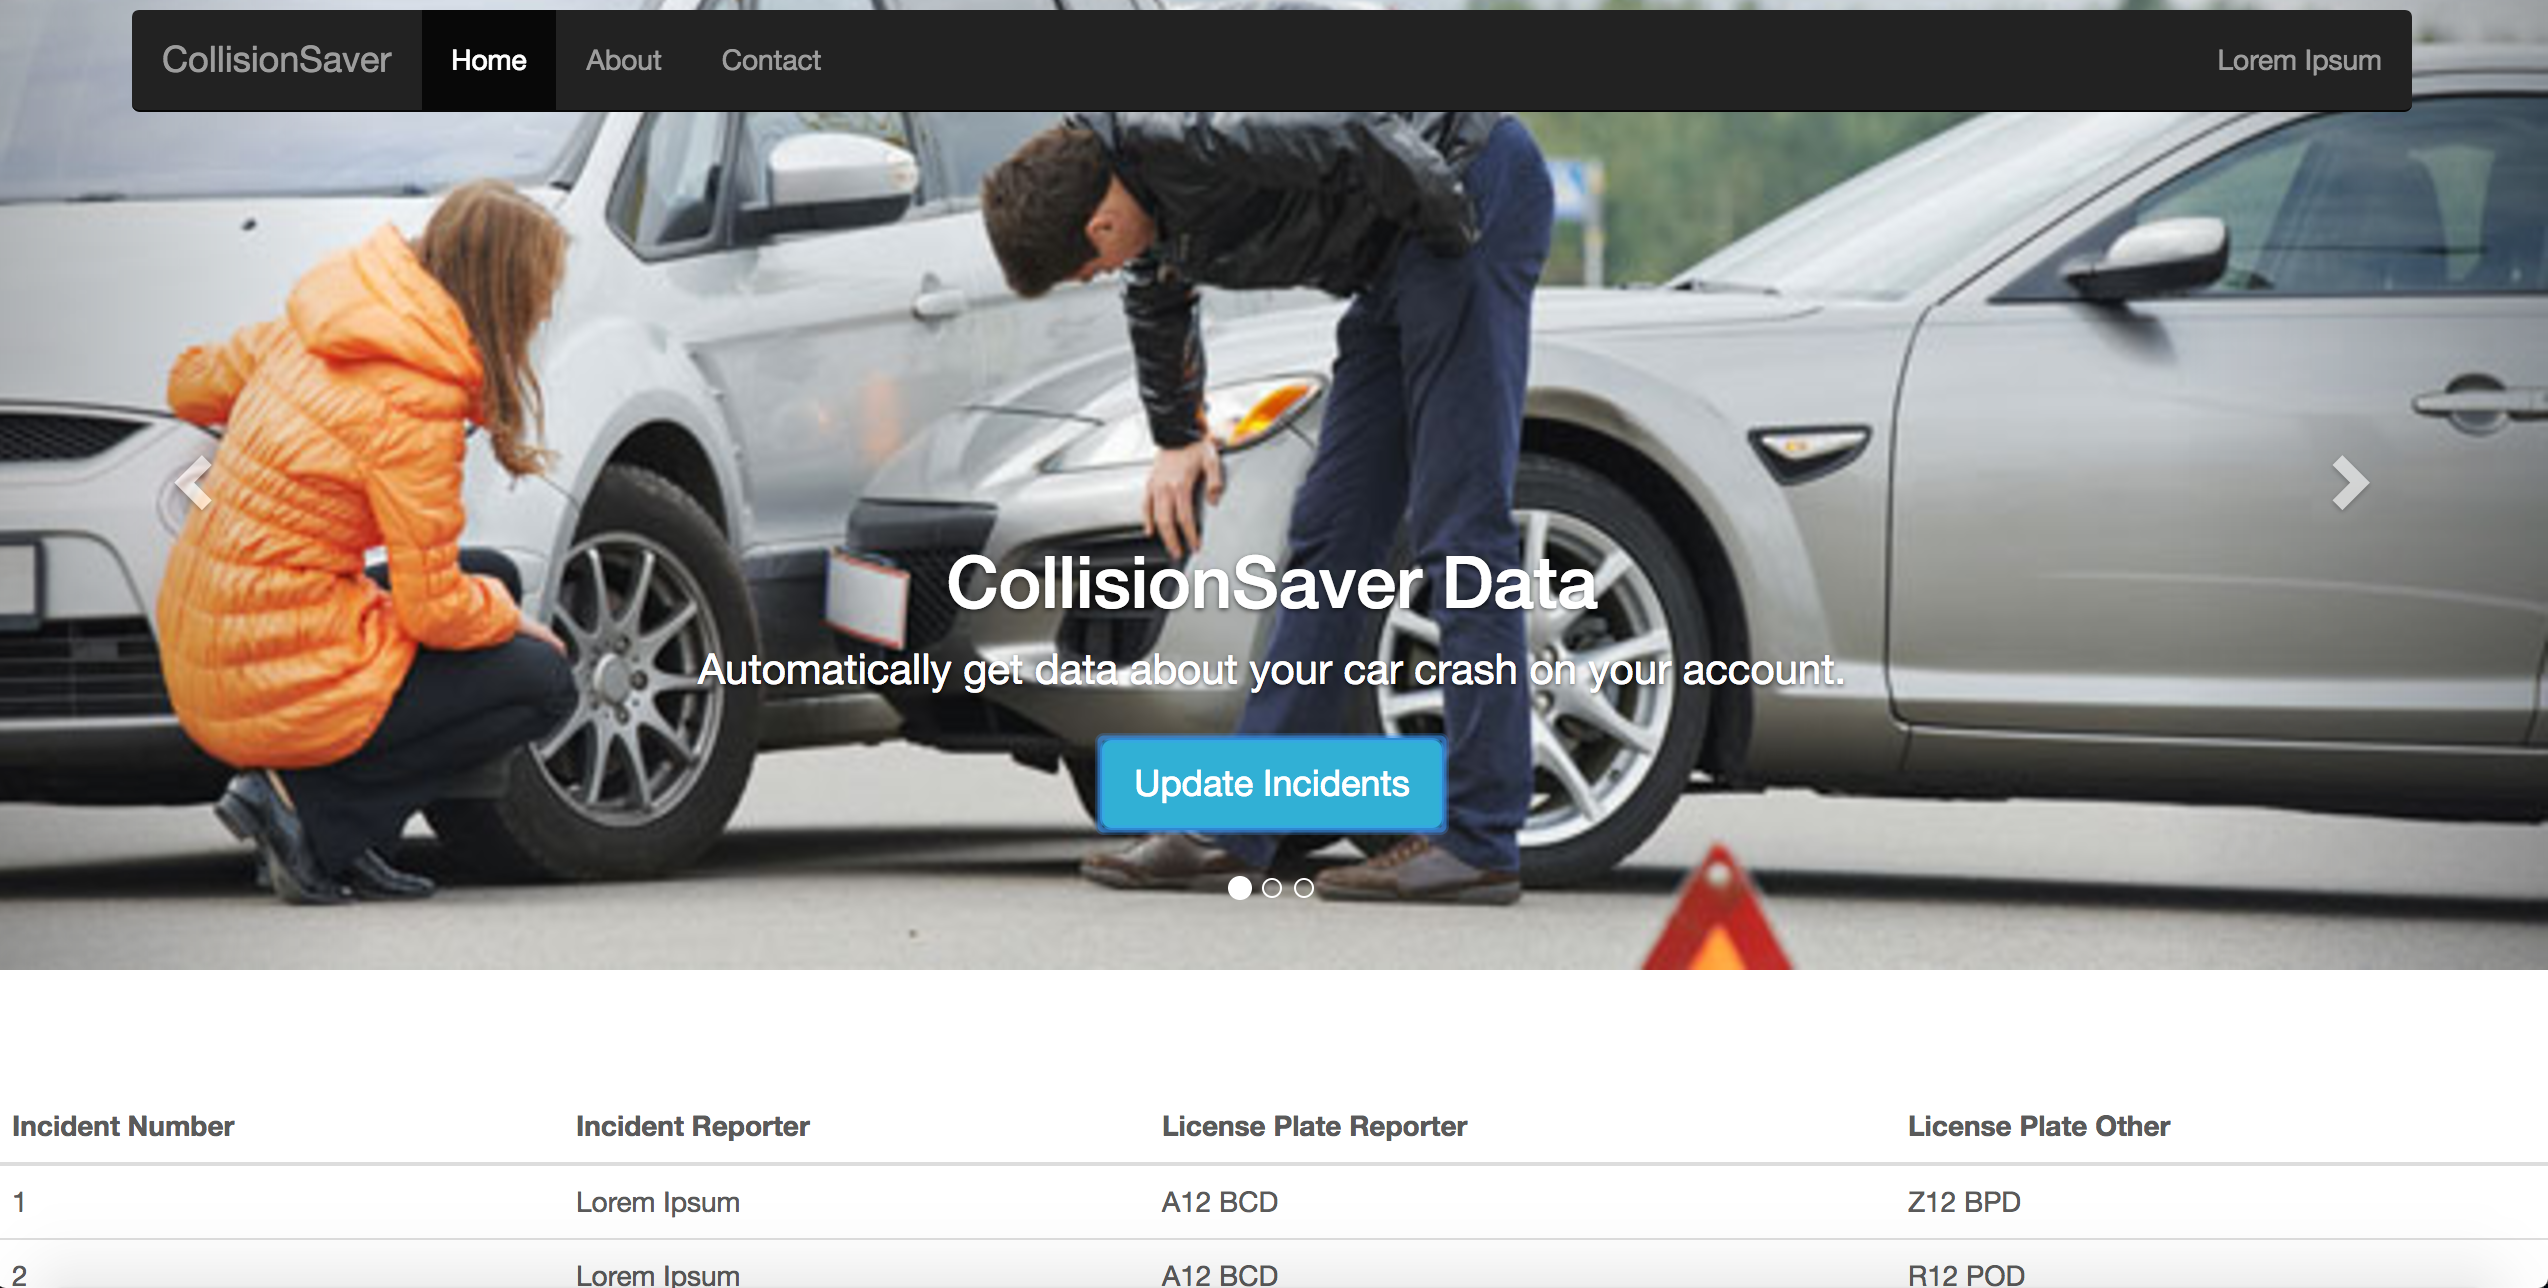
Task: Click the next slide chevron arrow
Action: (x=2350, y=483)
